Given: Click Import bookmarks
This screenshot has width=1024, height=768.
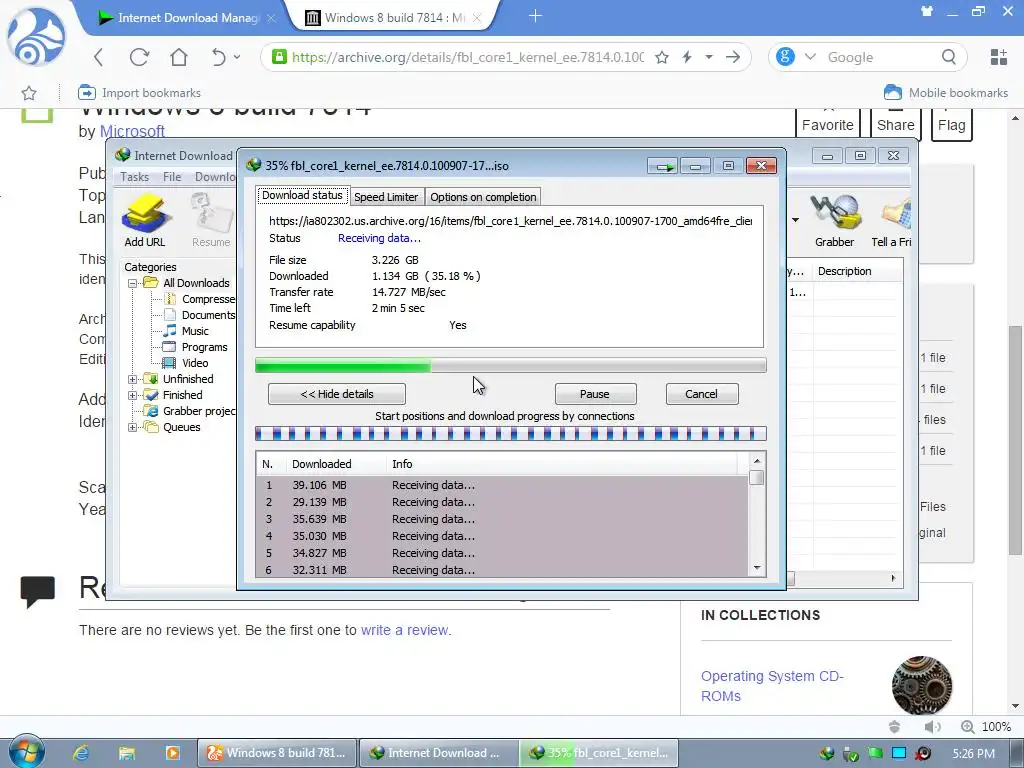Looking at the screenshot, I should (x=139, y=93).
